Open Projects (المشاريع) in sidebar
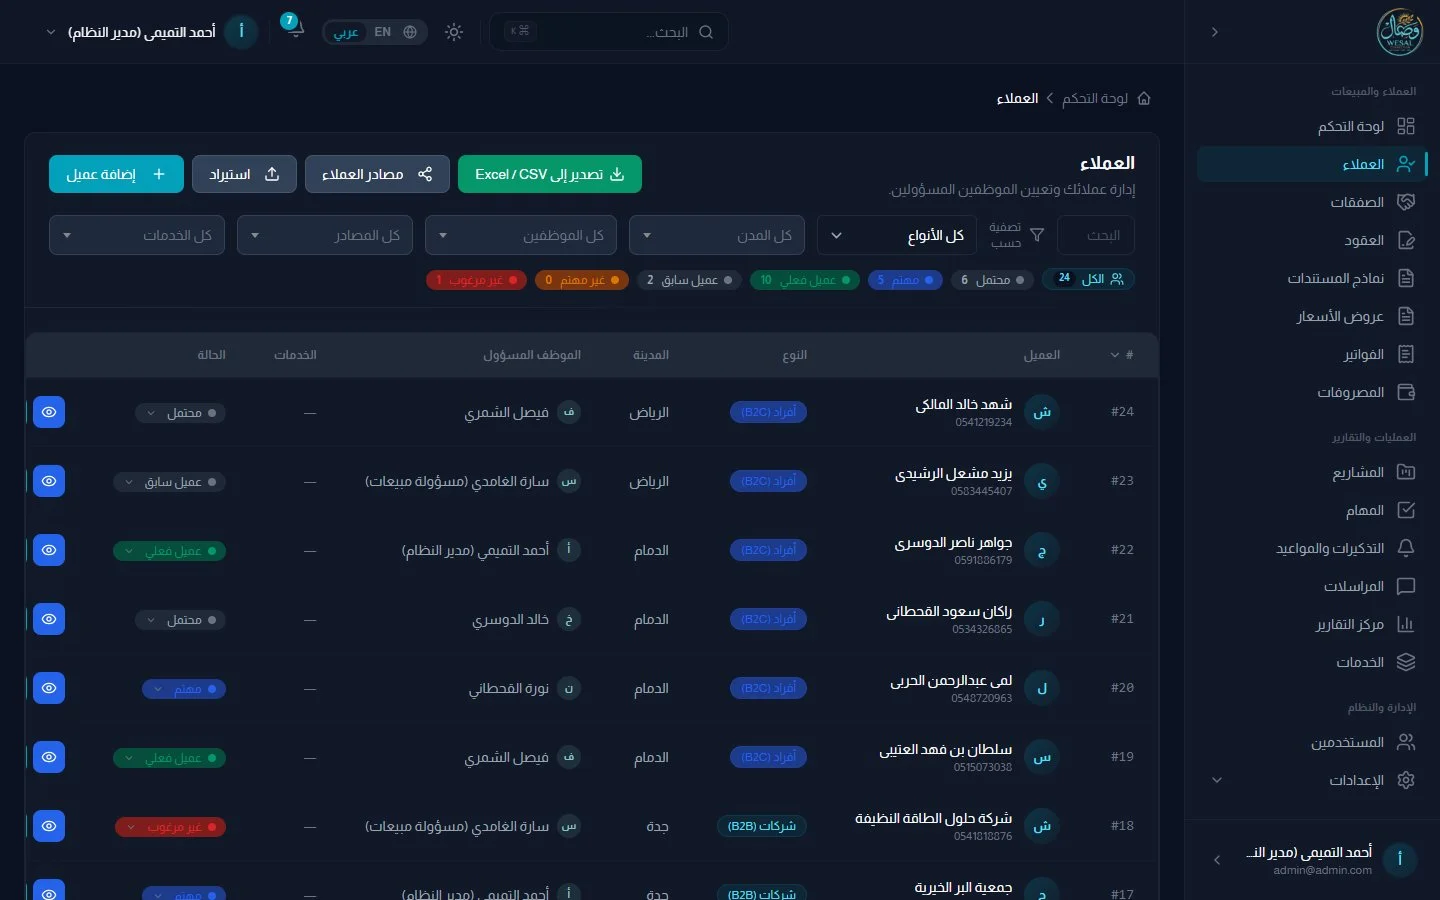 (1312, 472)
